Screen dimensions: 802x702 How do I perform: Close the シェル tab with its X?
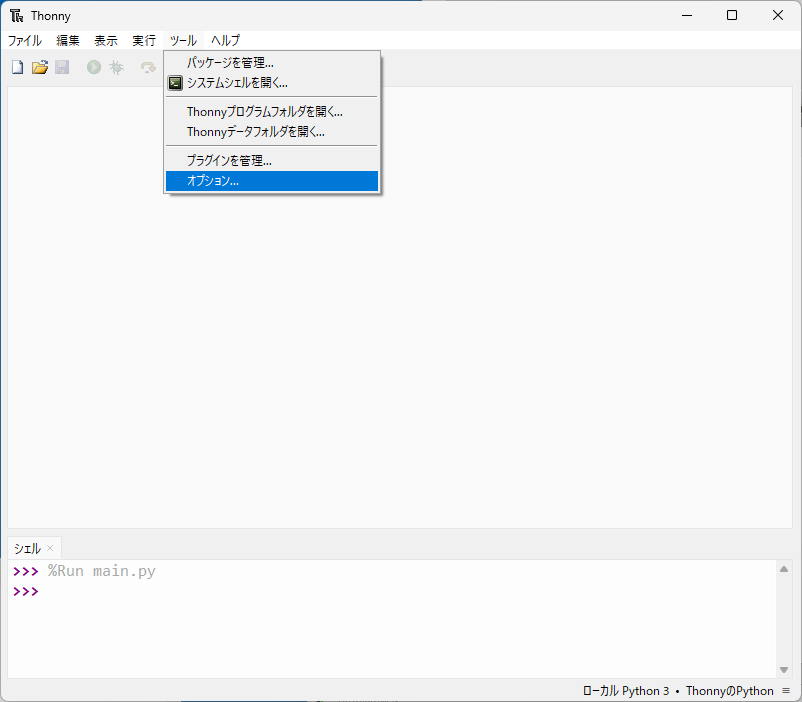pos(50,548)
